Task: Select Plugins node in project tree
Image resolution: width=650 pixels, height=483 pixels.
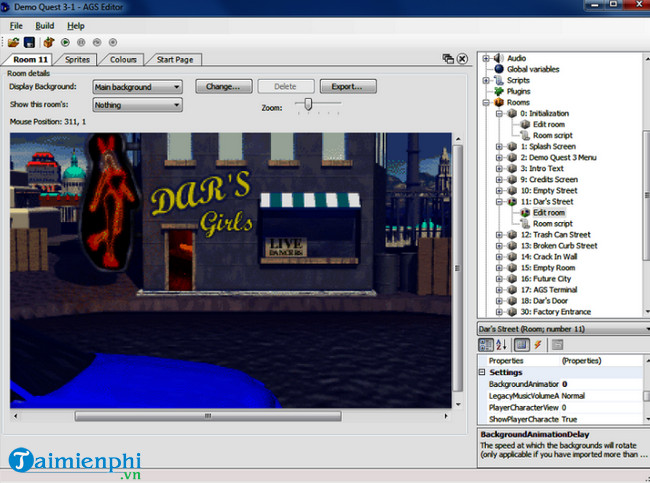Action: pyautogui.click(x=518, y=91)
